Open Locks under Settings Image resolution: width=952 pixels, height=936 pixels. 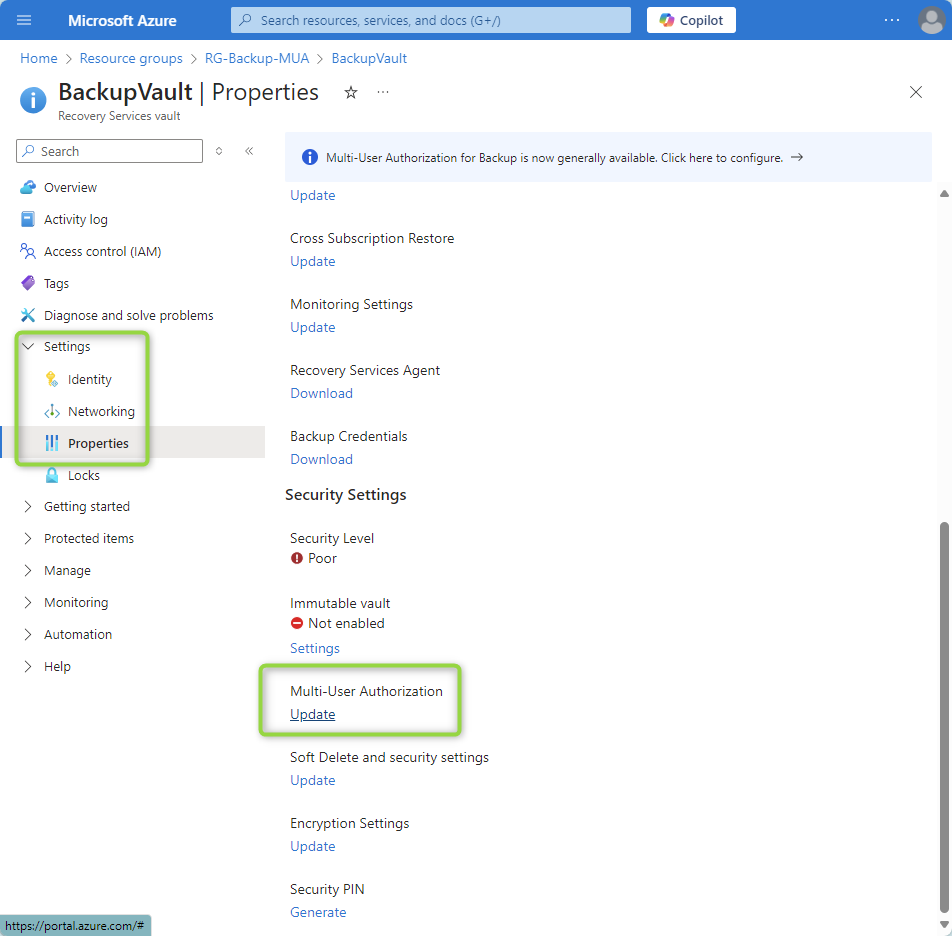click(x=83, y=475)
